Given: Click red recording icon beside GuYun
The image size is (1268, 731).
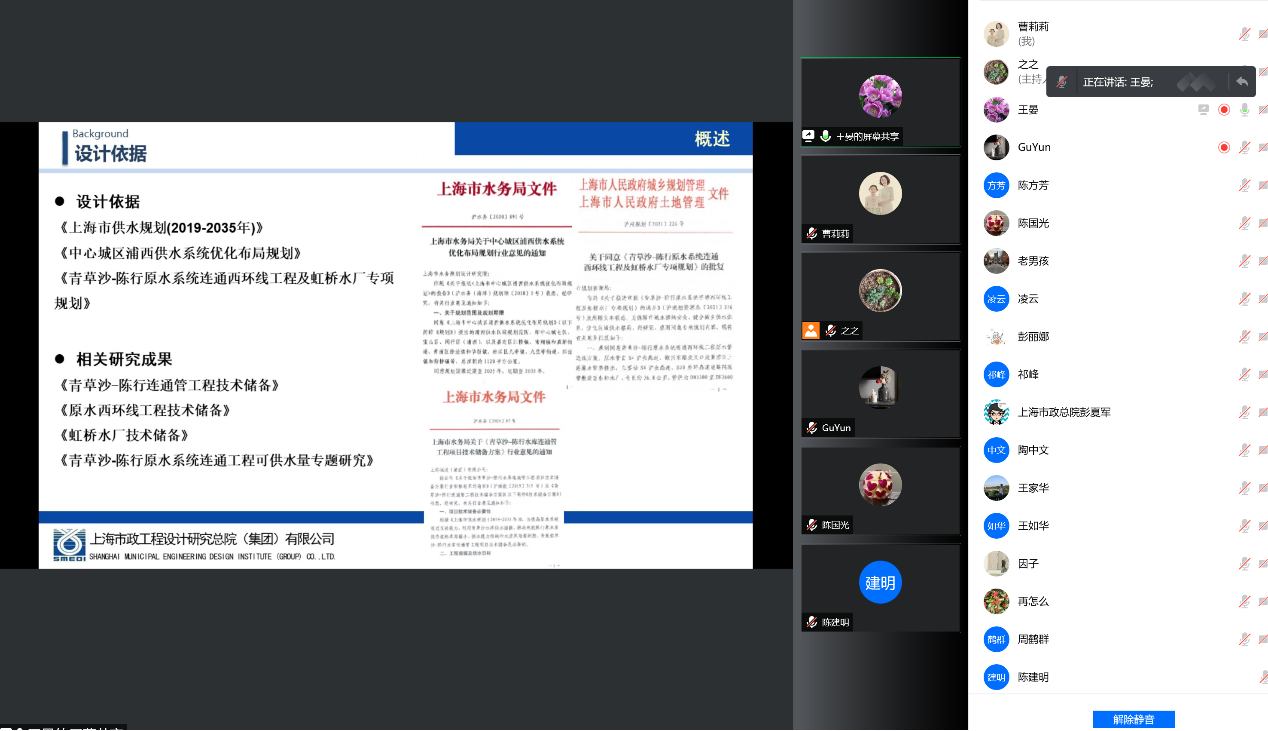Looking at the screenshot, I should (1224, 147).
